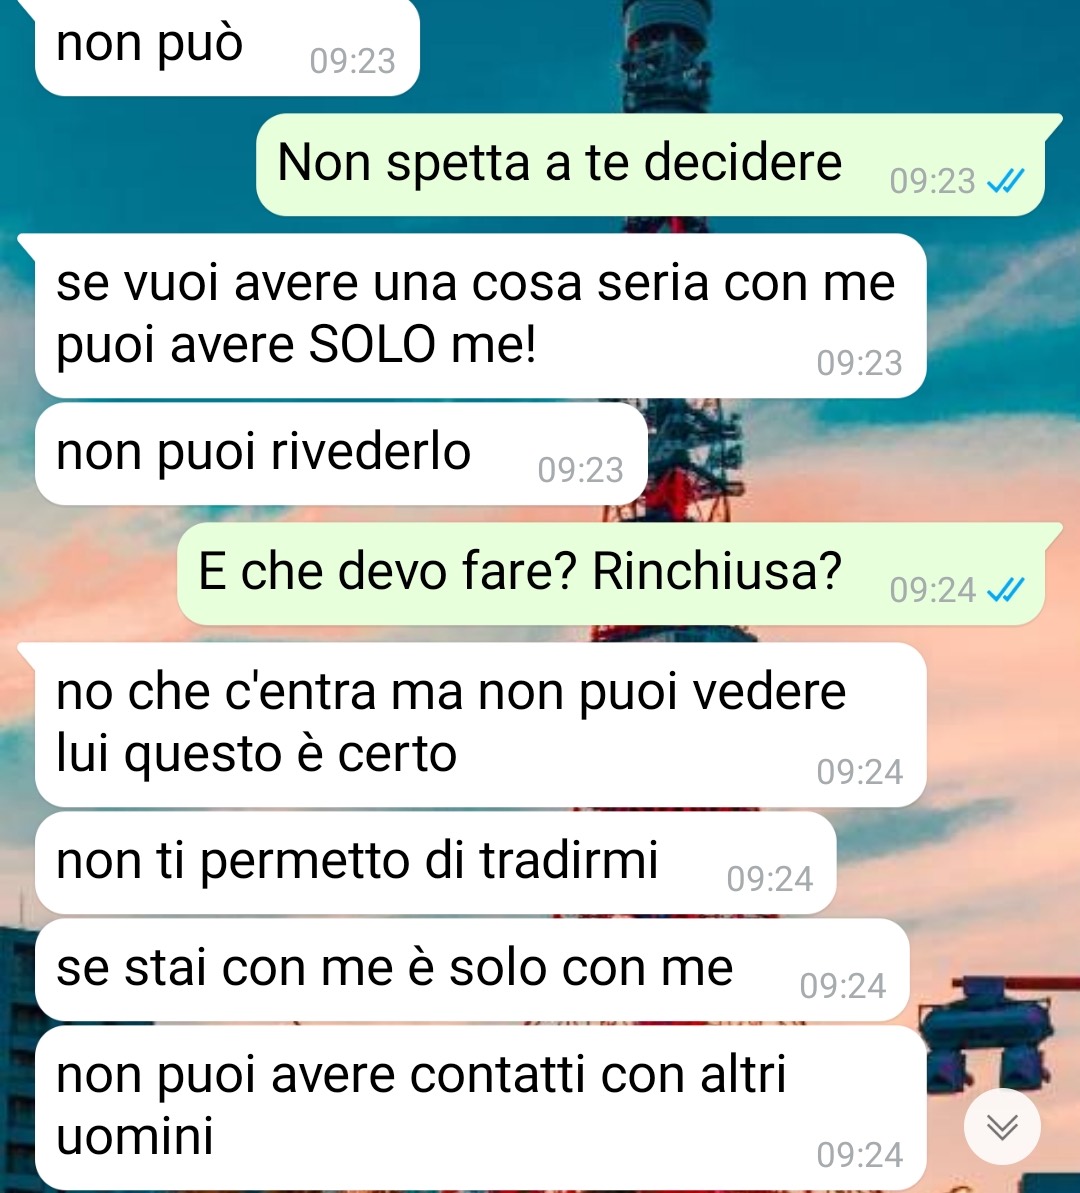Screen dimensions: 1080x1193
Task: Tap the 09:24 timestamp on 'non ti permetto di tradirmi'
Action: (x=769, y=880)
